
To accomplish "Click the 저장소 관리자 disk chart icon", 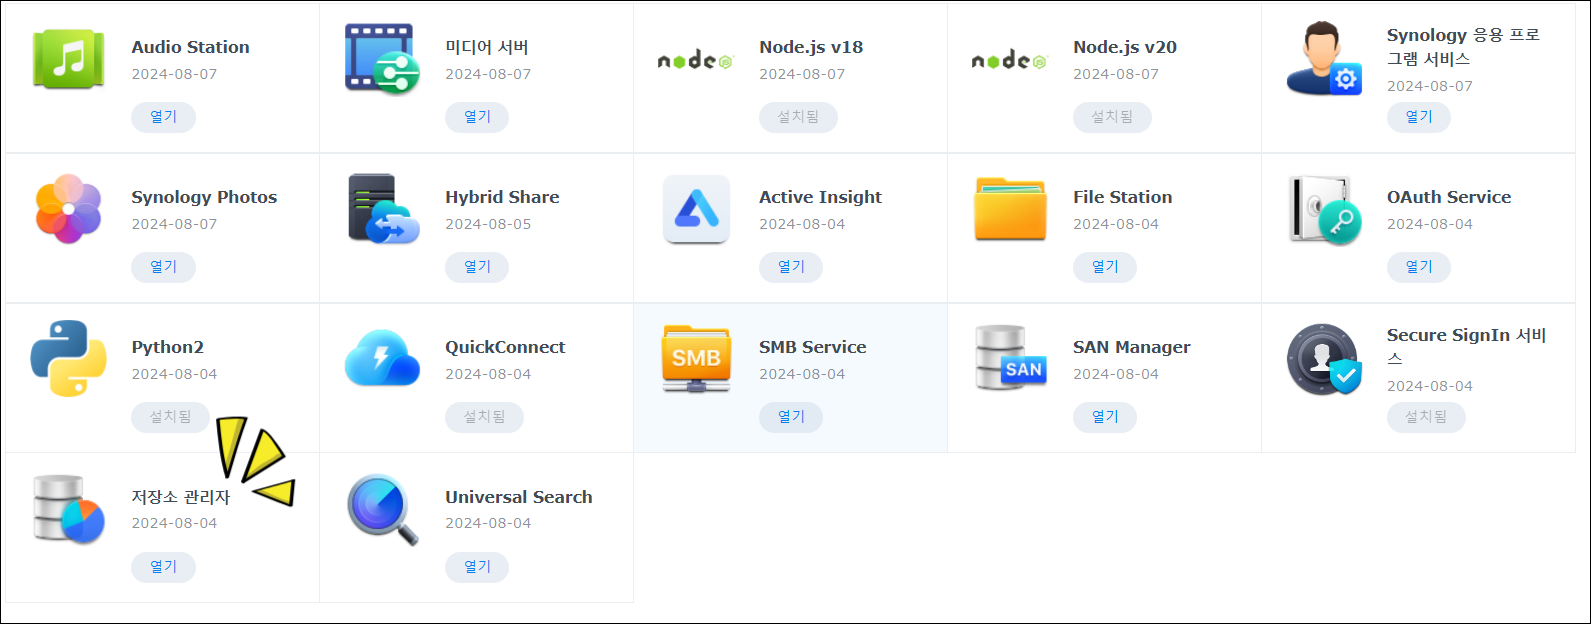I will (68, 509).
